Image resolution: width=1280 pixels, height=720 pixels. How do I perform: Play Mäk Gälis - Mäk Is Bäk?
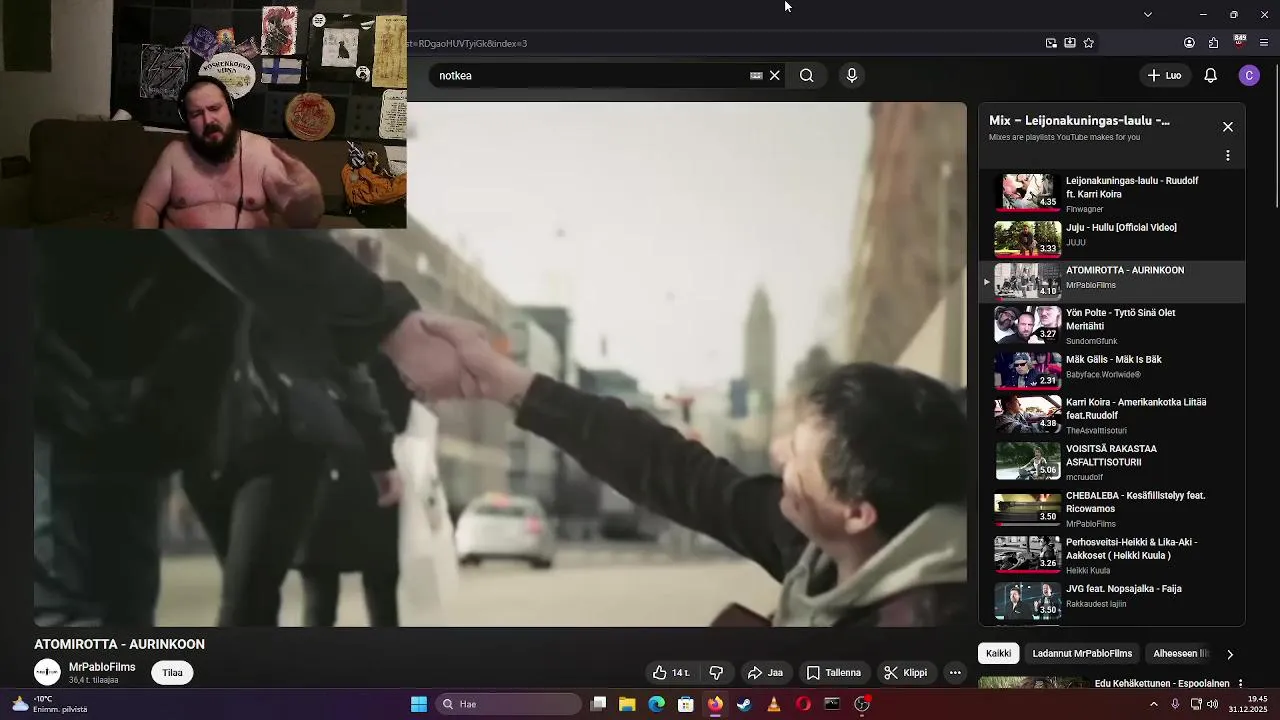pyautogui.click(x=1112, y=370)
